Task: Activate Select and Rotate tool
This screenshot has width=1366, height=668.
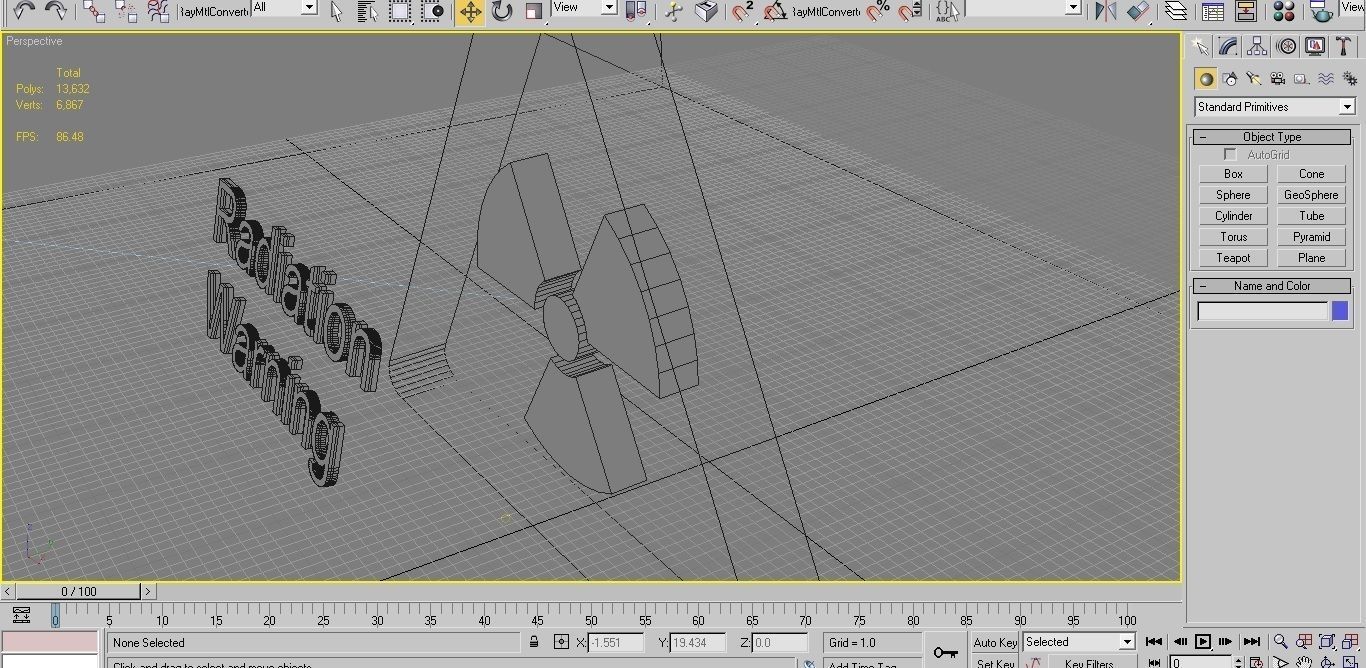Action: pos(502,11)
